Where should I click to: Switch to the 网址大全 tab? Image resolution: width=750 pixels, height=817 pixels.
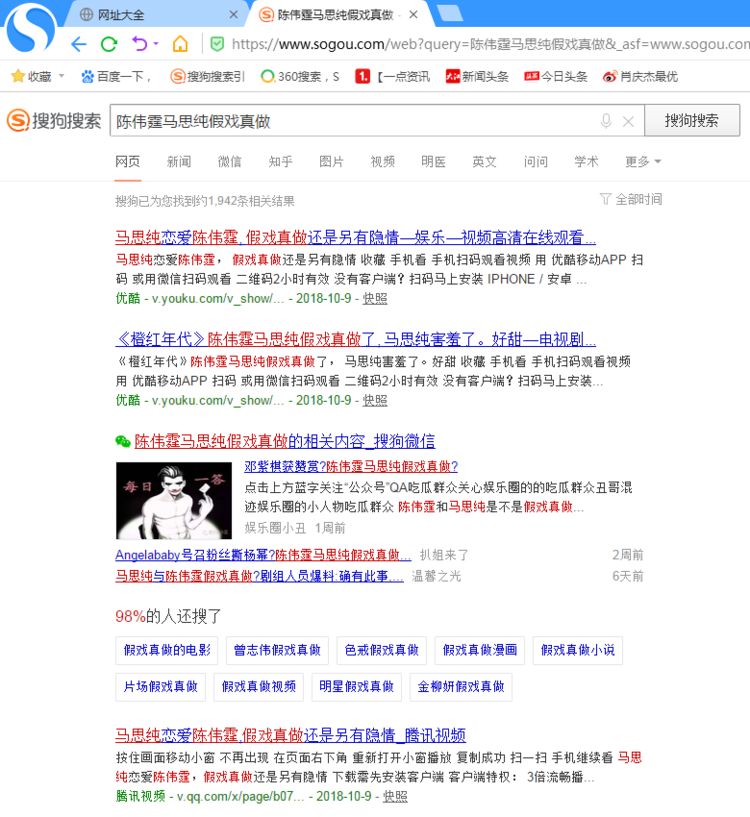120,15
